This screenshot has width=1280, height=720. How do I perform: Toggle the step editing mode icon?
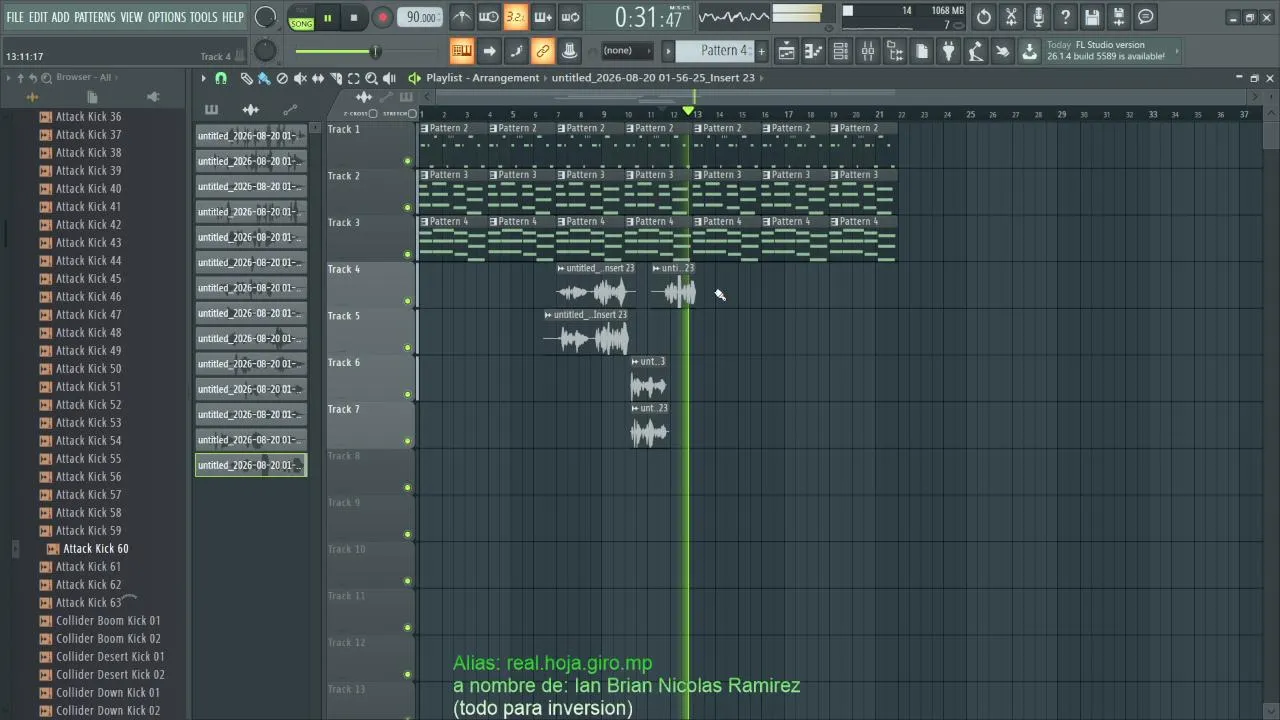point(516,51)
